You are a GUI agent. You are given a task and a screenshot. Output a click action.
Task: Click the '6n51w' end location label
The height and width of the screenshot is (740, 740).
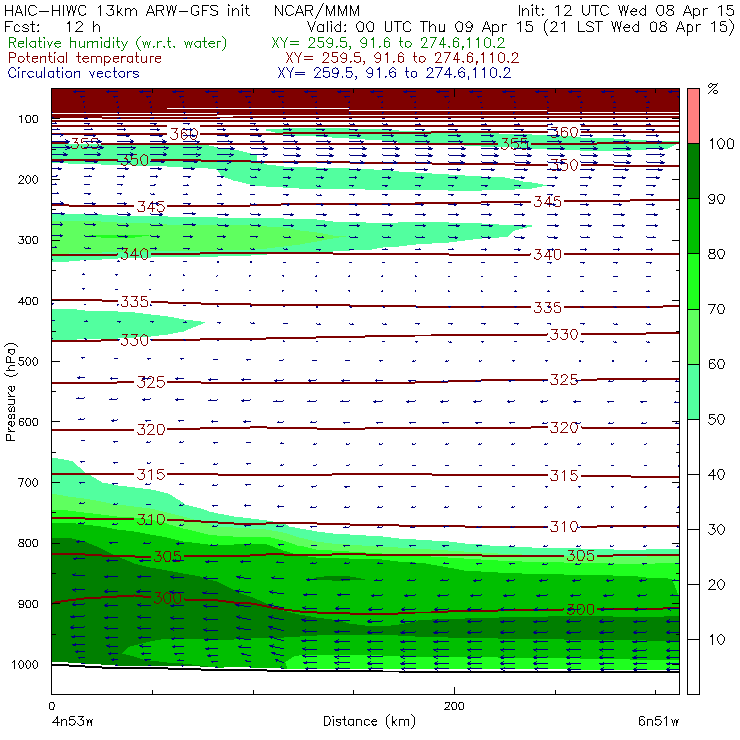658,722
